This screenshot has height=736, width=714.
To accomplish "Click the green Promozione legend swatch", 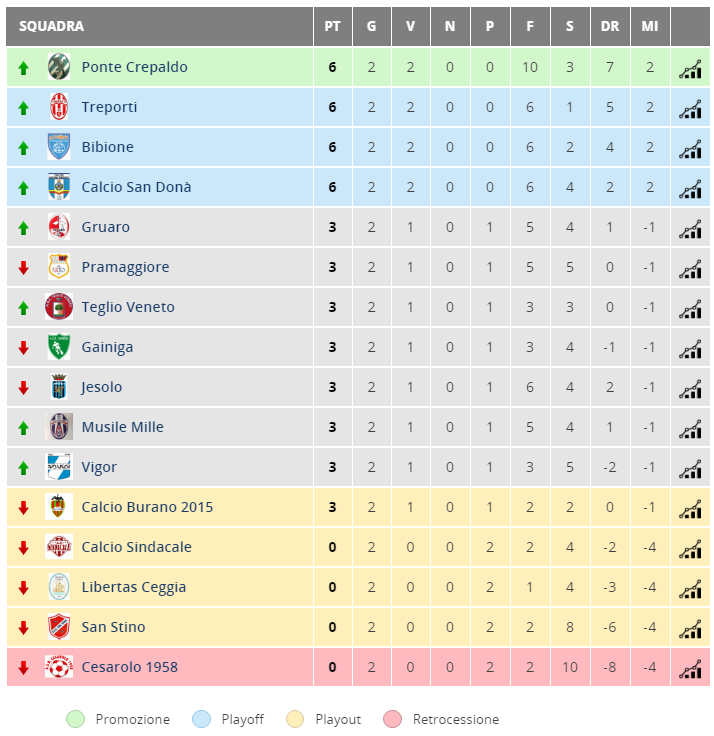I will pos(75,719).
